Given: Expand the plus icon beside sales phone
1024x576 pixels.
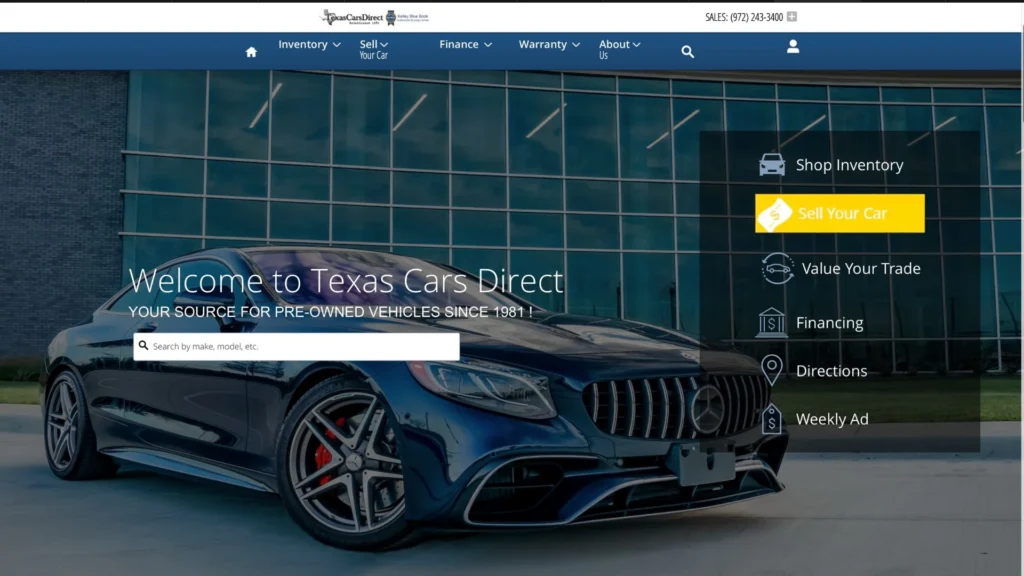Looking at the screenshot, I should [x=792, y=17].
